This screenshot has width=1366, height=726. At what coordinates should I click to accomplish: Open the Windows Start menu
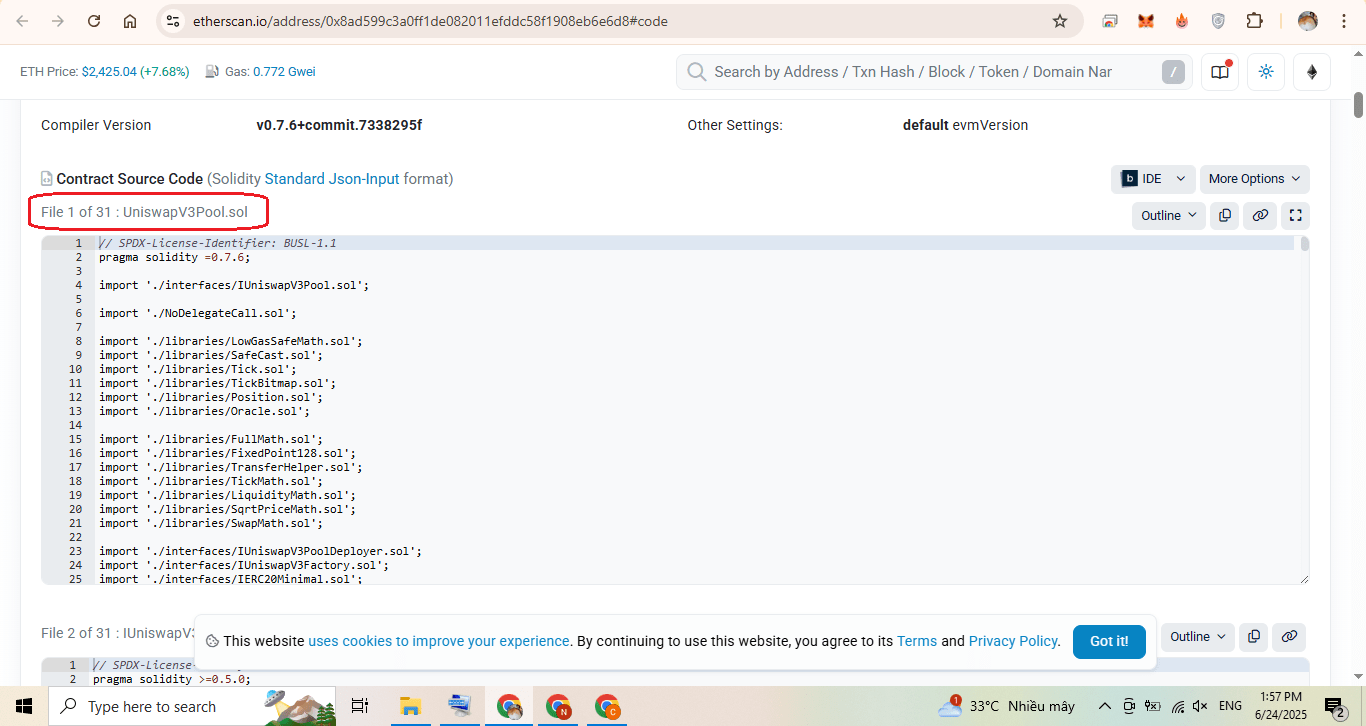(24, 707)
